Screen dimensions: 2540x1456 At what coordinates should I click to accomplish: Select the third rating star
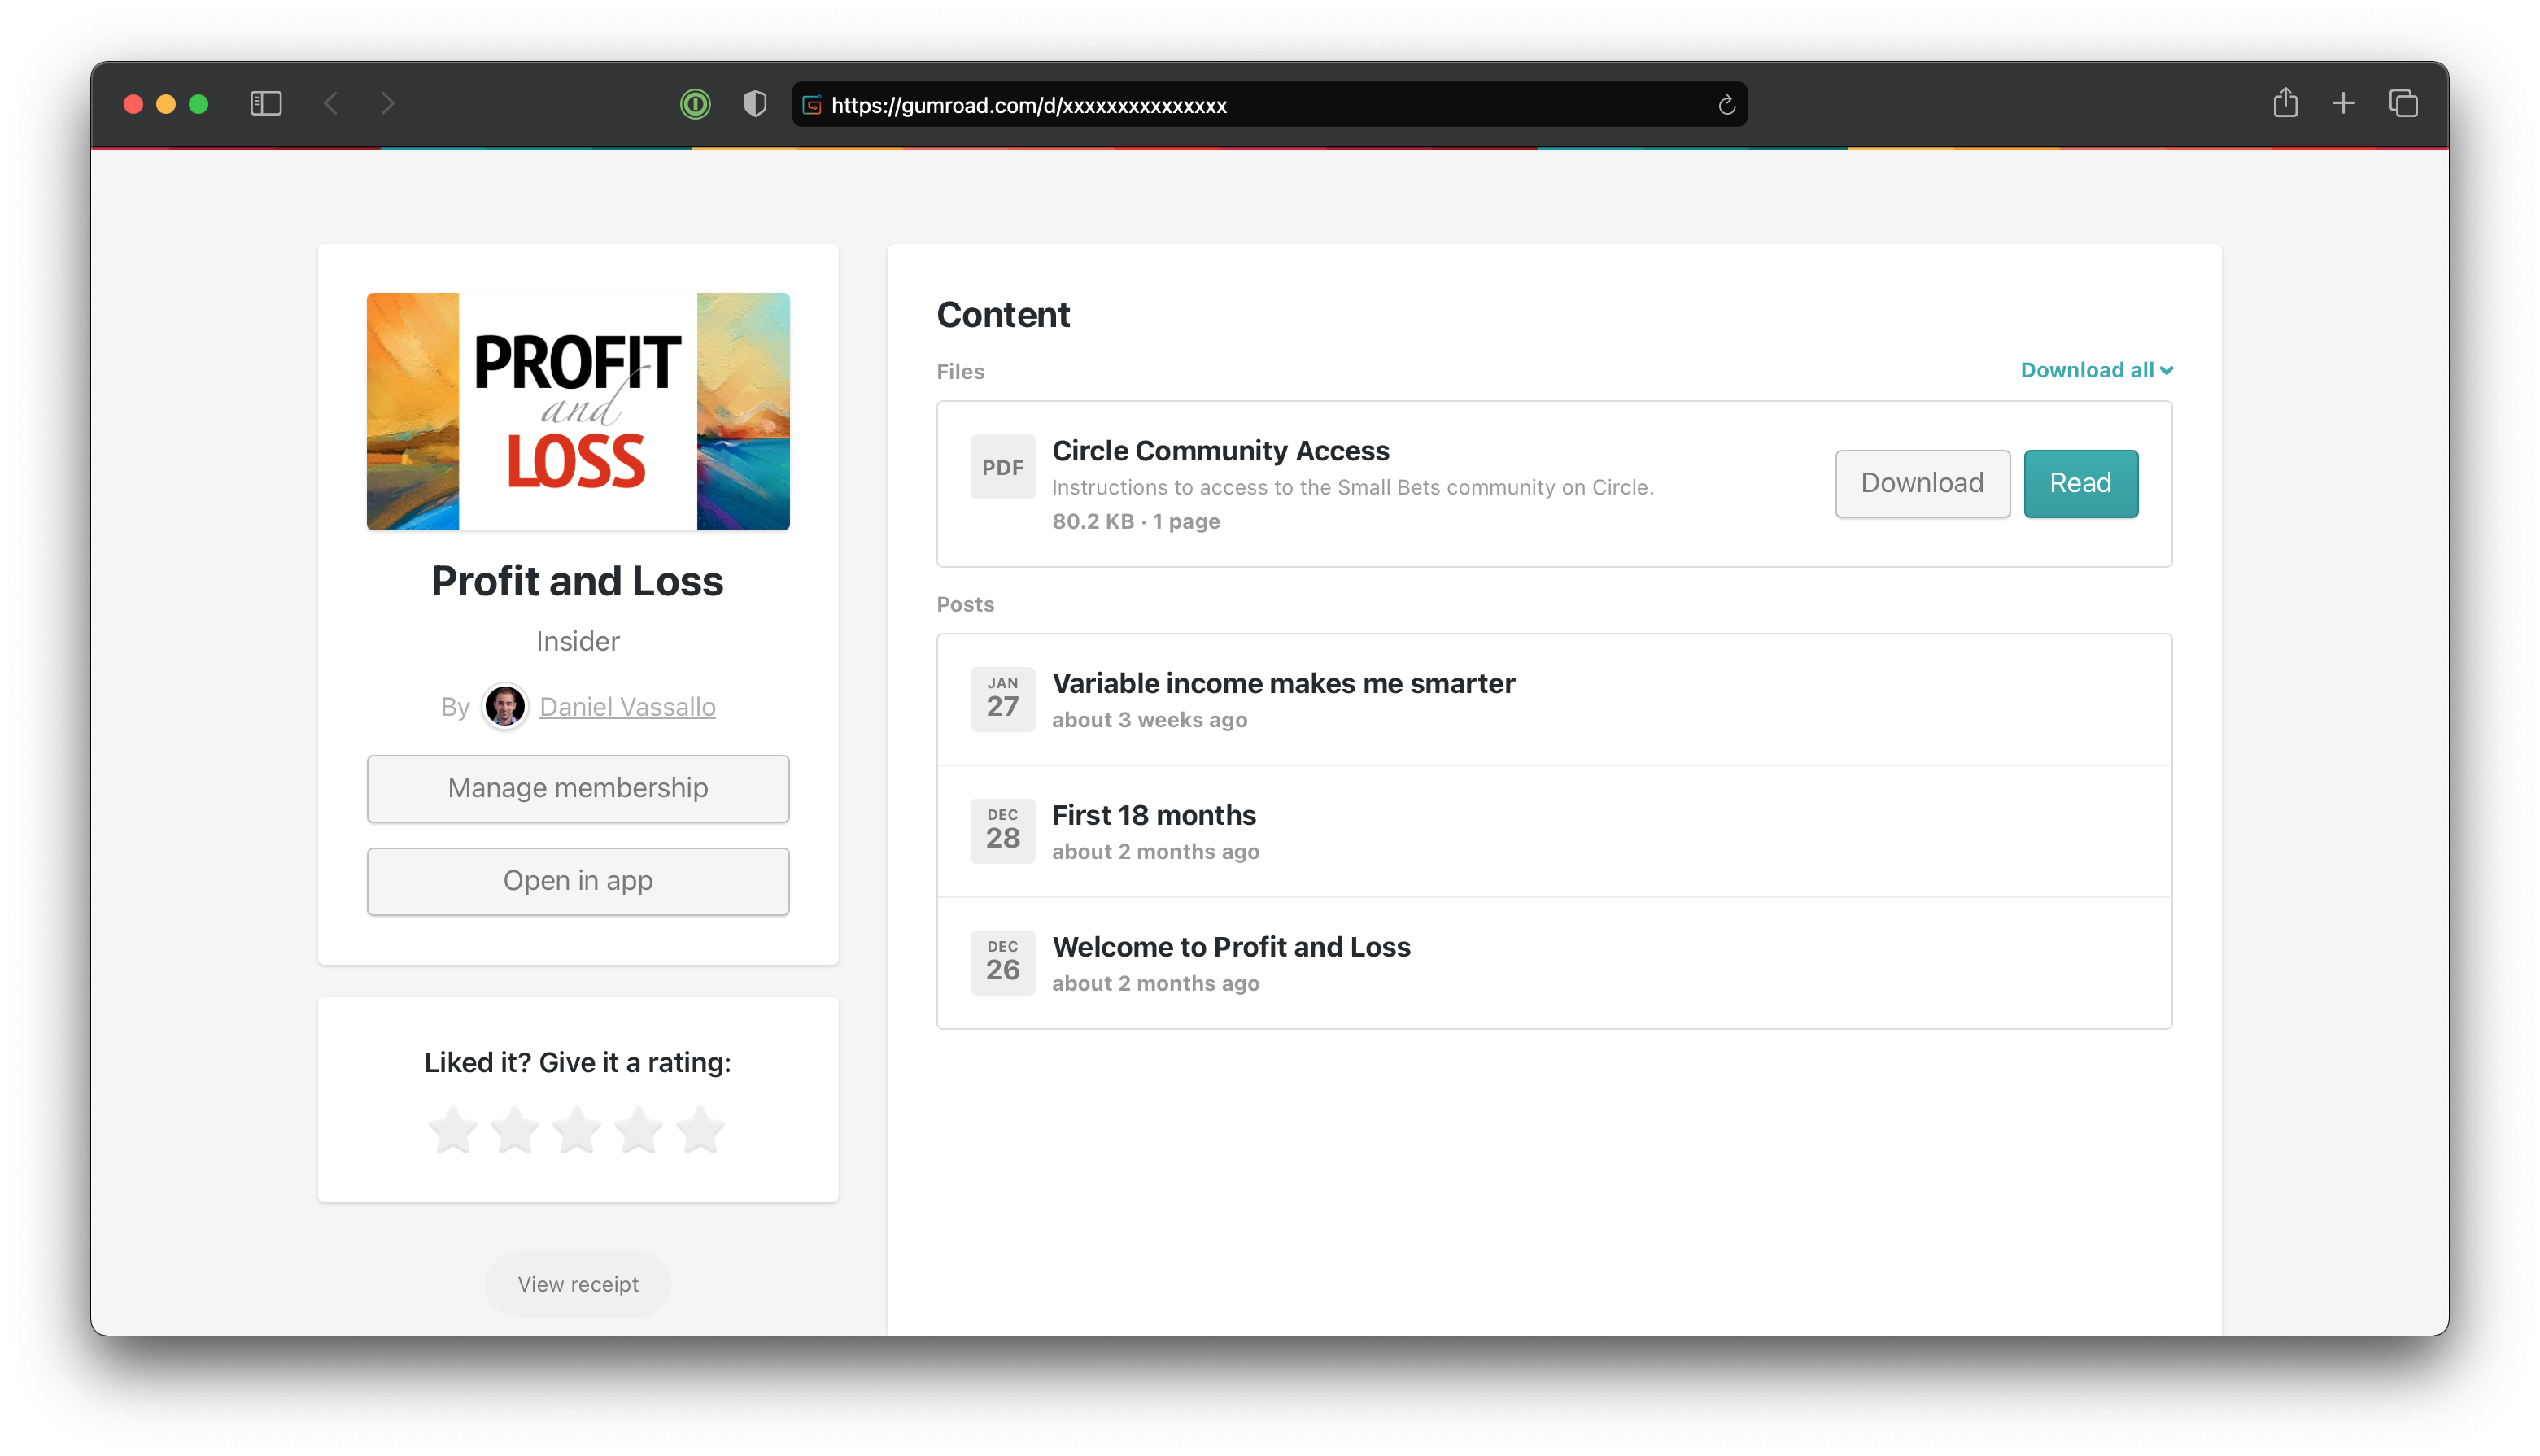pos(577,1130)
